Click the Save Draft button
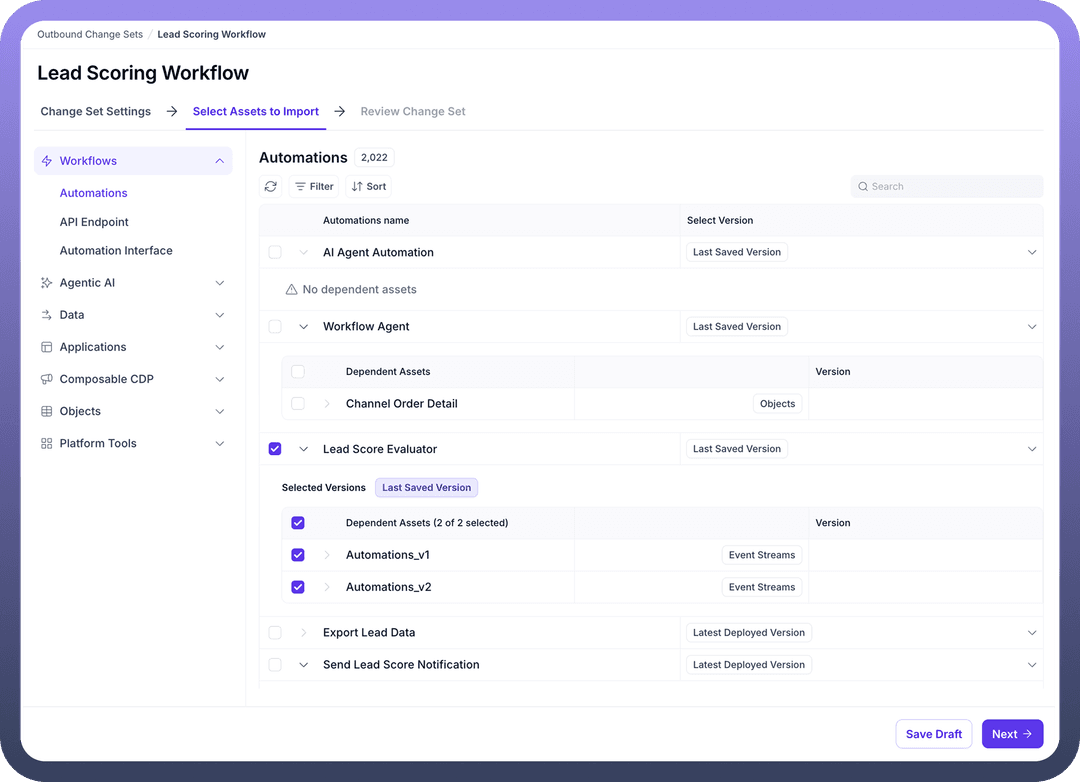This screenshot has height=782, width=1080. 933,734
